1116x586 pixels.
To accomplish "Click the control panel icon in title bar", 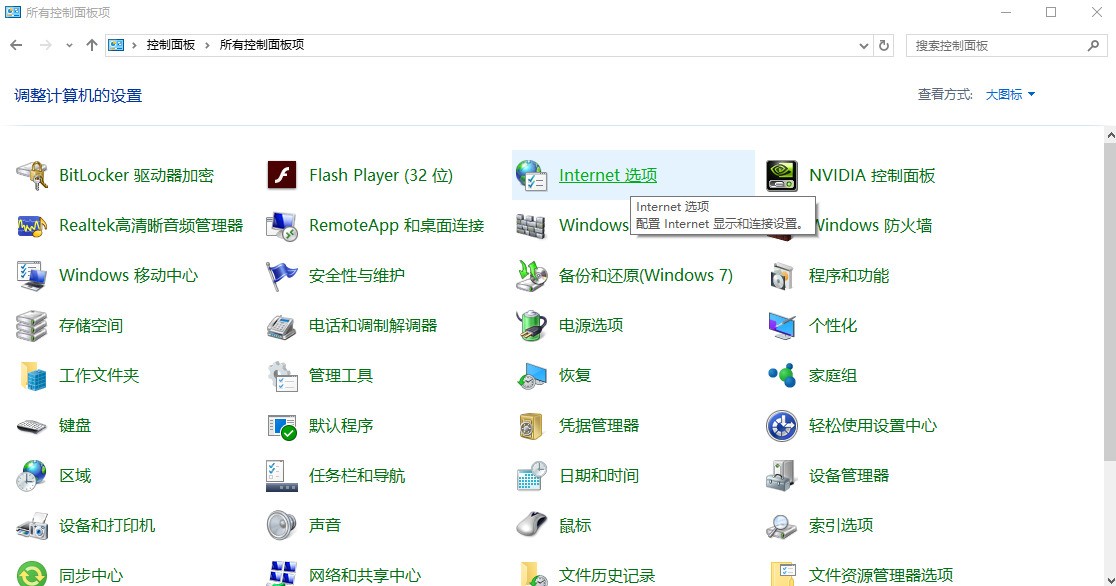I will [x=13, y=12].
